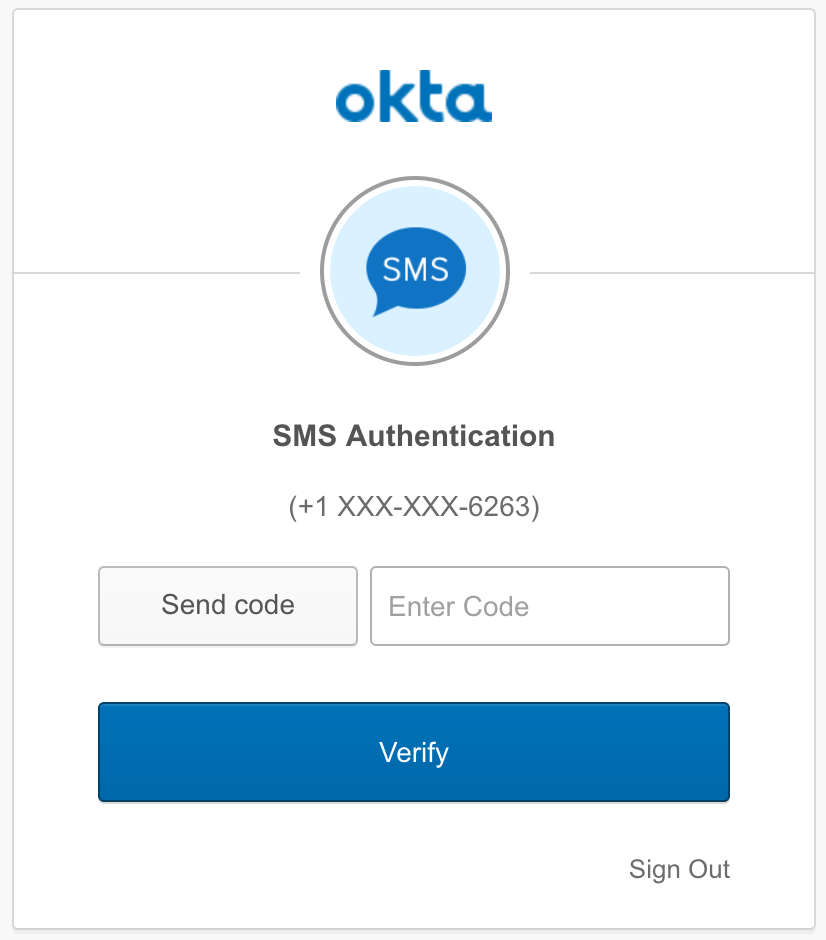Click the masked phone number ending 6263
Viewport: 826px width, 940px height.
tap(414, 507)
